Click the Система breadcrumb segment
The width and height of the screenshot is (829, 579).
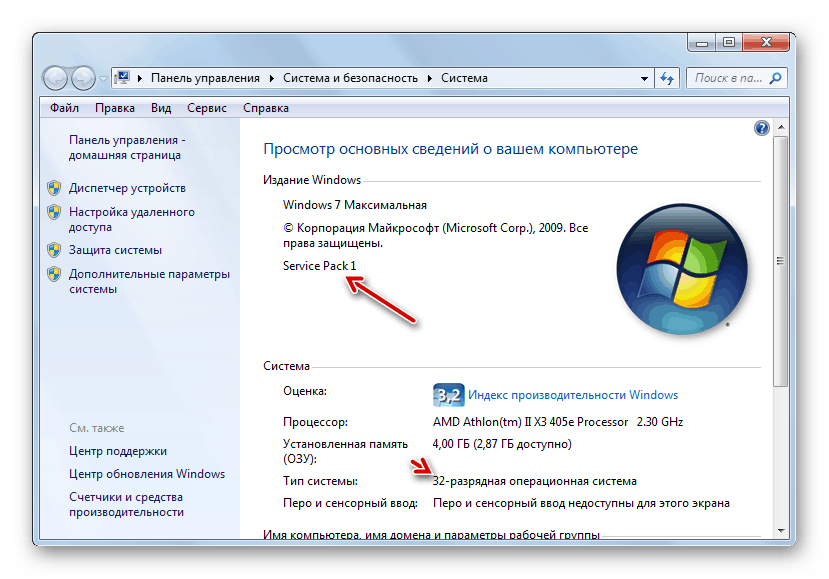[x=464, y=78]
